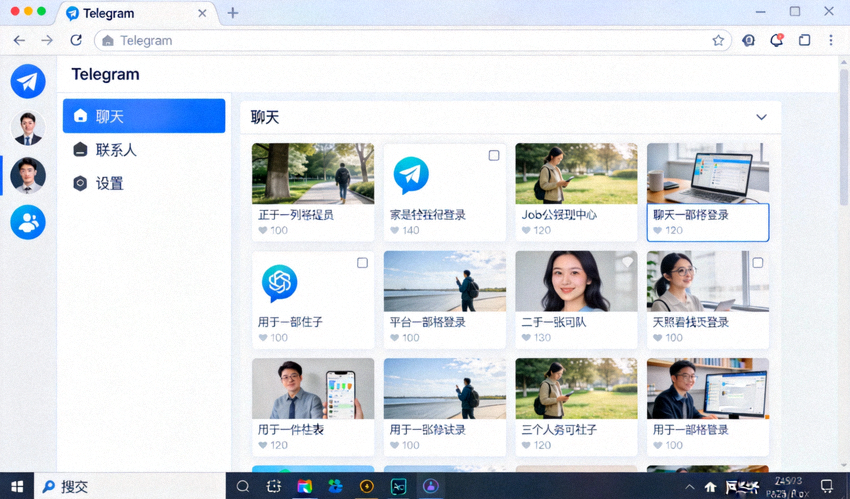Click the 用于一张静读录 title
This screenshot has width=850, height=499.
pos(428,430)
